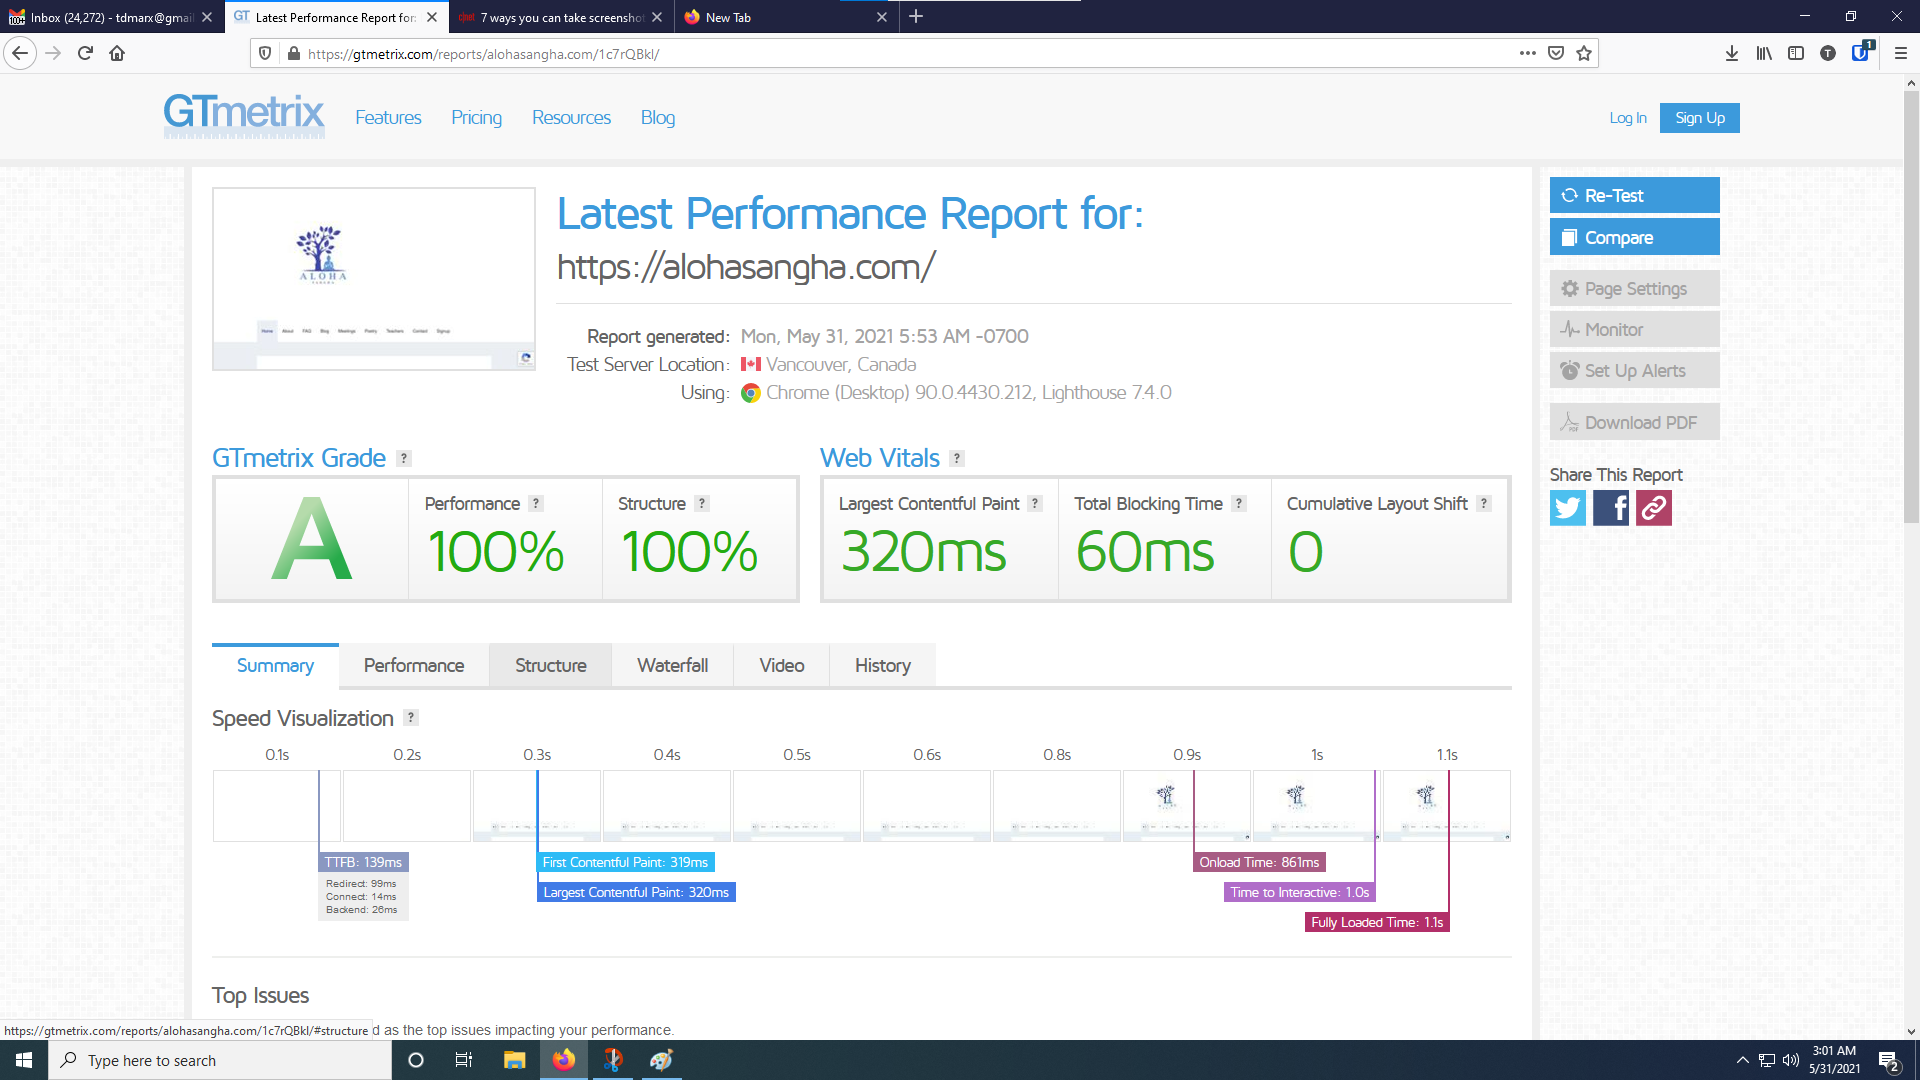Image resolution: width=1920 pixels, height=1080 pixels.
Task: Save page to Pocket icon
Action: click(1556, 53)
